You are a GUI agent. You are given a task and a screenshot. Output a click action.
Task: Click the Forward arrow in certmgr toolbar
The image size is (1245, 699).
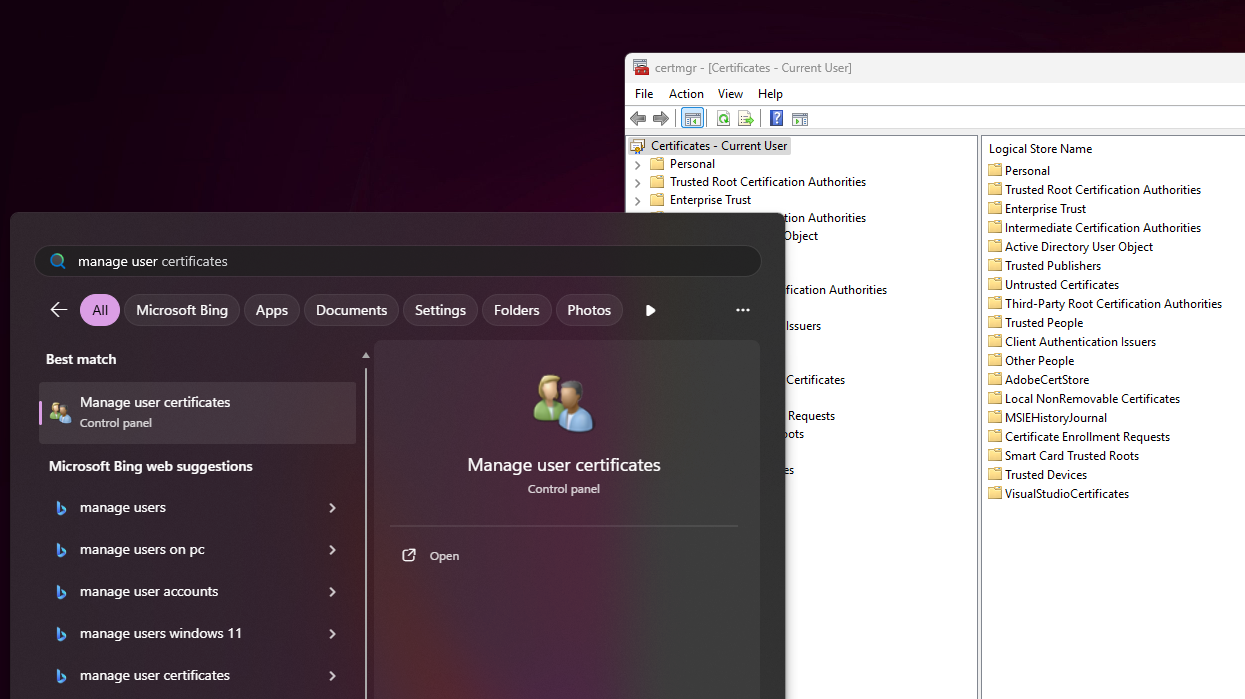(x=661, y=119)
